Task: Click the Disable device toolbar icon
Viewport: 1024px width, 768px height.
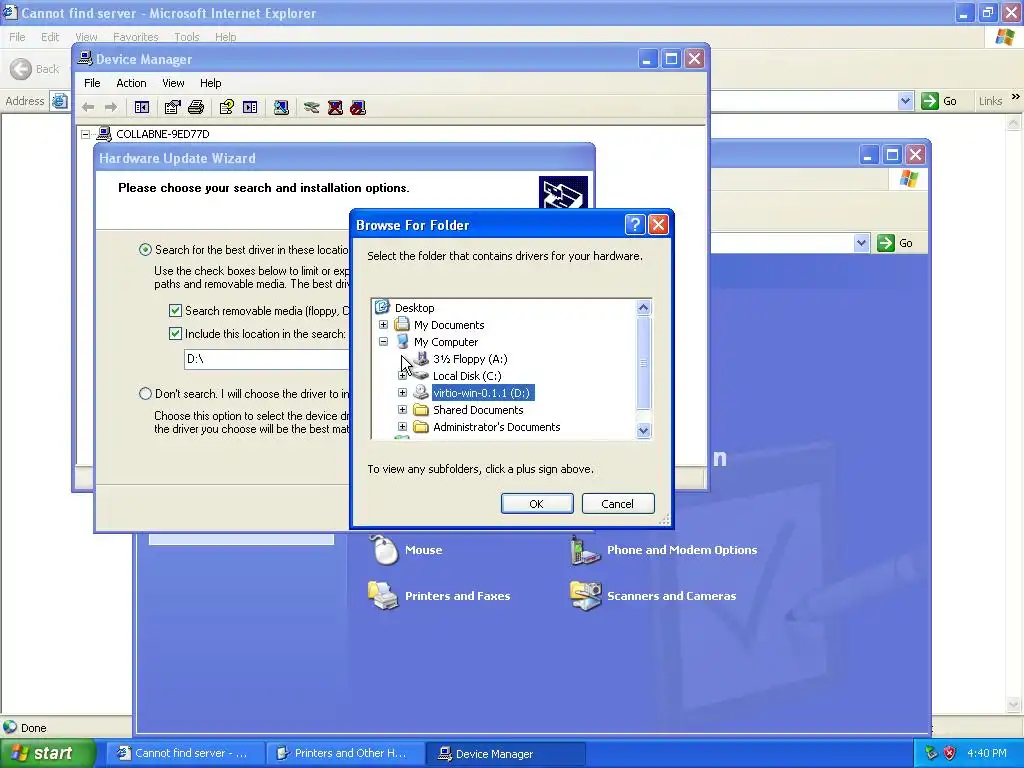Action: [x=358, y=107]
